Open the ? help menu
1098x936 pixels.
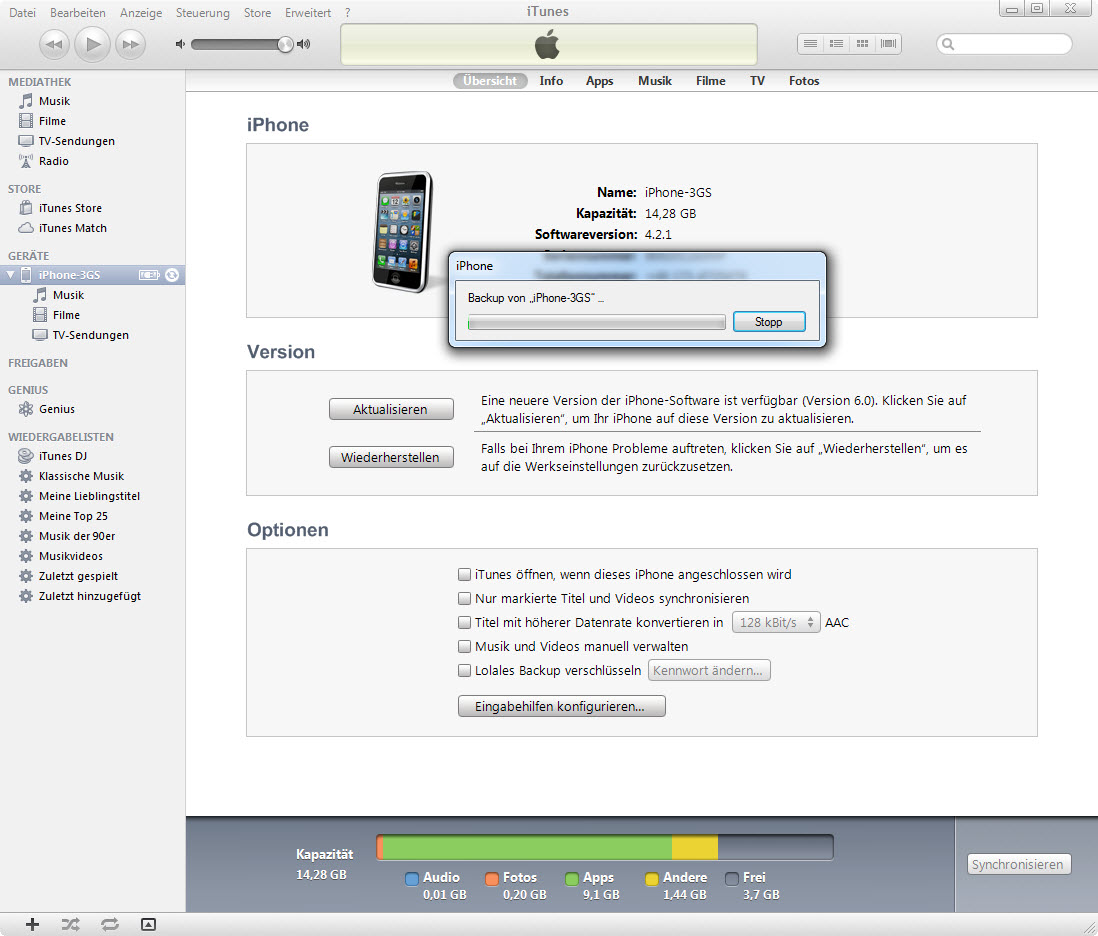(x=347, y=13)
